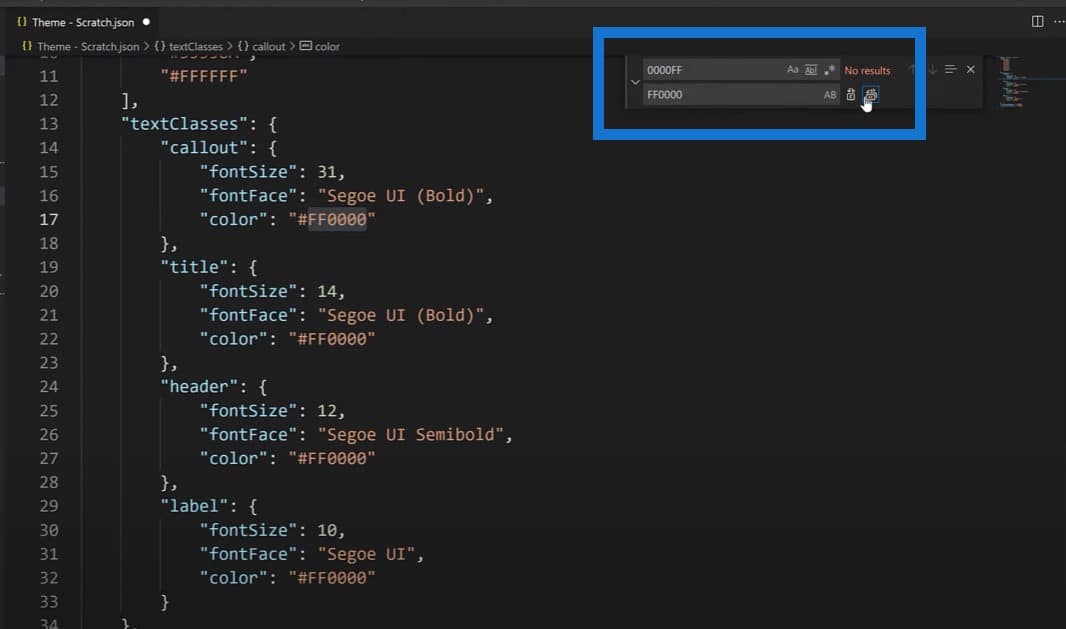Viewport: 1066px width, 629px height.
Task: Click line number 17 in gutter
Action: [x=48, y=220]
